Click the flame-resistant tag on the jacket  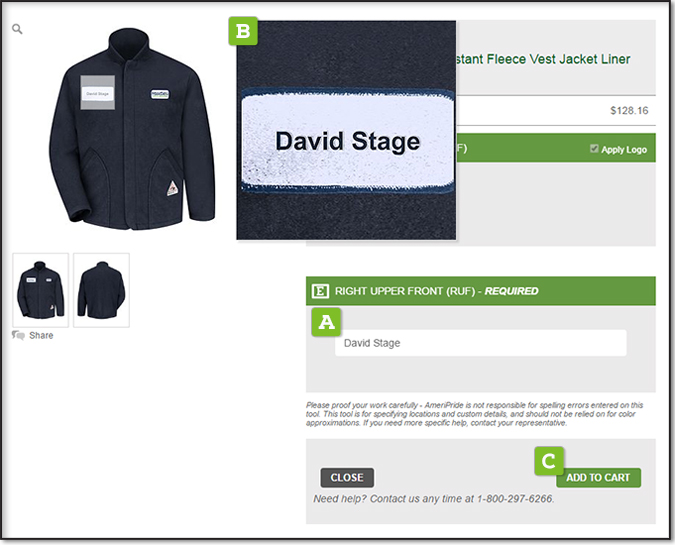172,189
